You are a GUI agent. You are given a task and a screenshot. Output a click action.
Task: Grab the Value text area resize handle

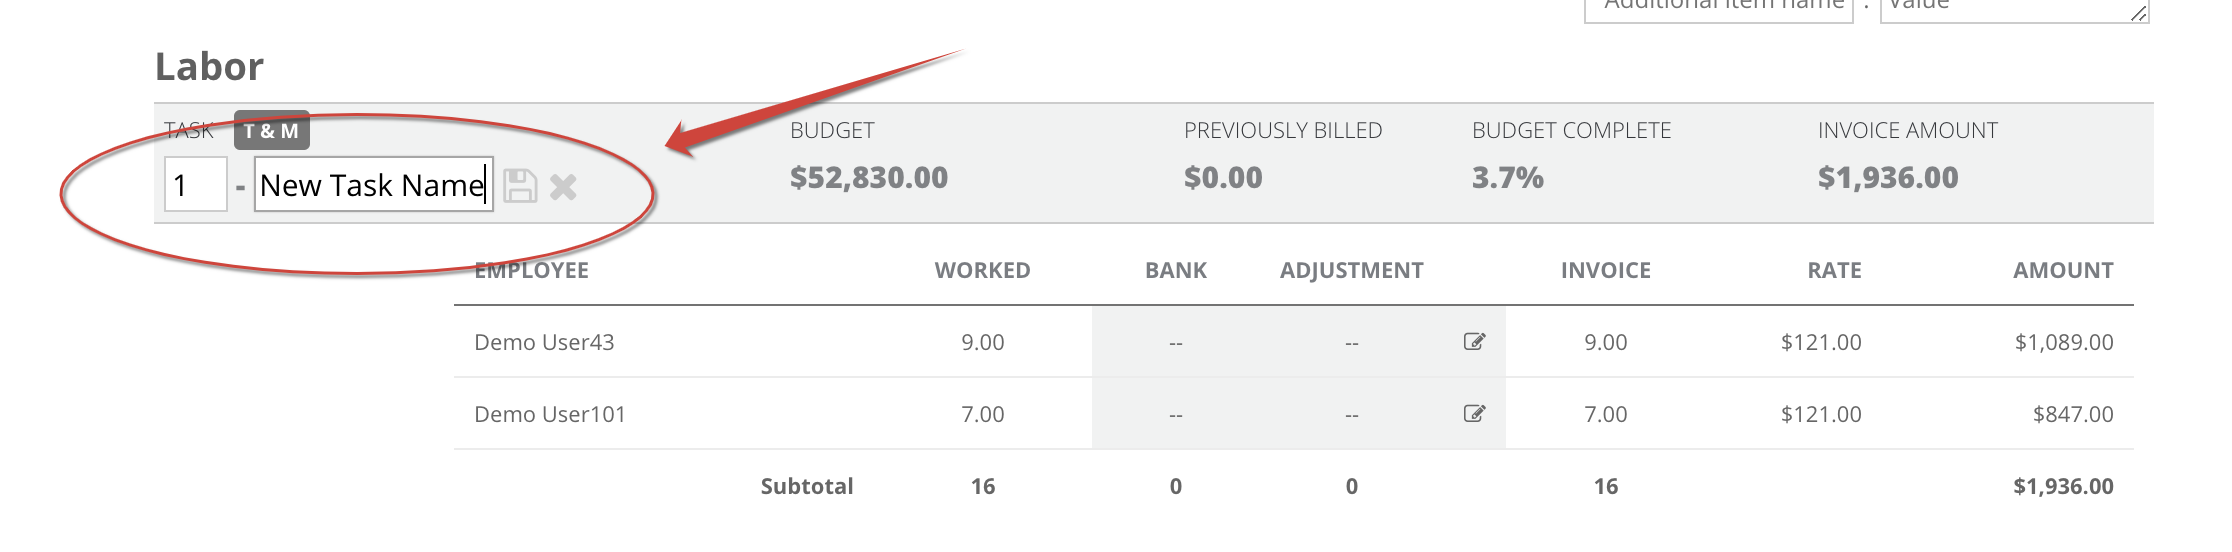point(2139,13)
